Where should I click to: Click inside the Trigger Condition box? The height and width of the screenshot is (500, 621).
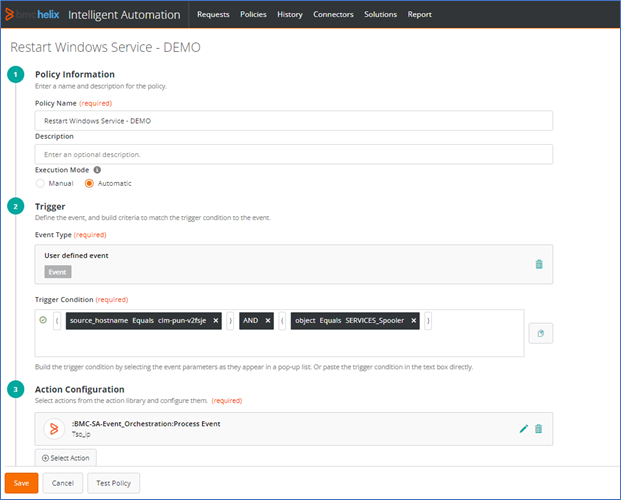[280, 333]
